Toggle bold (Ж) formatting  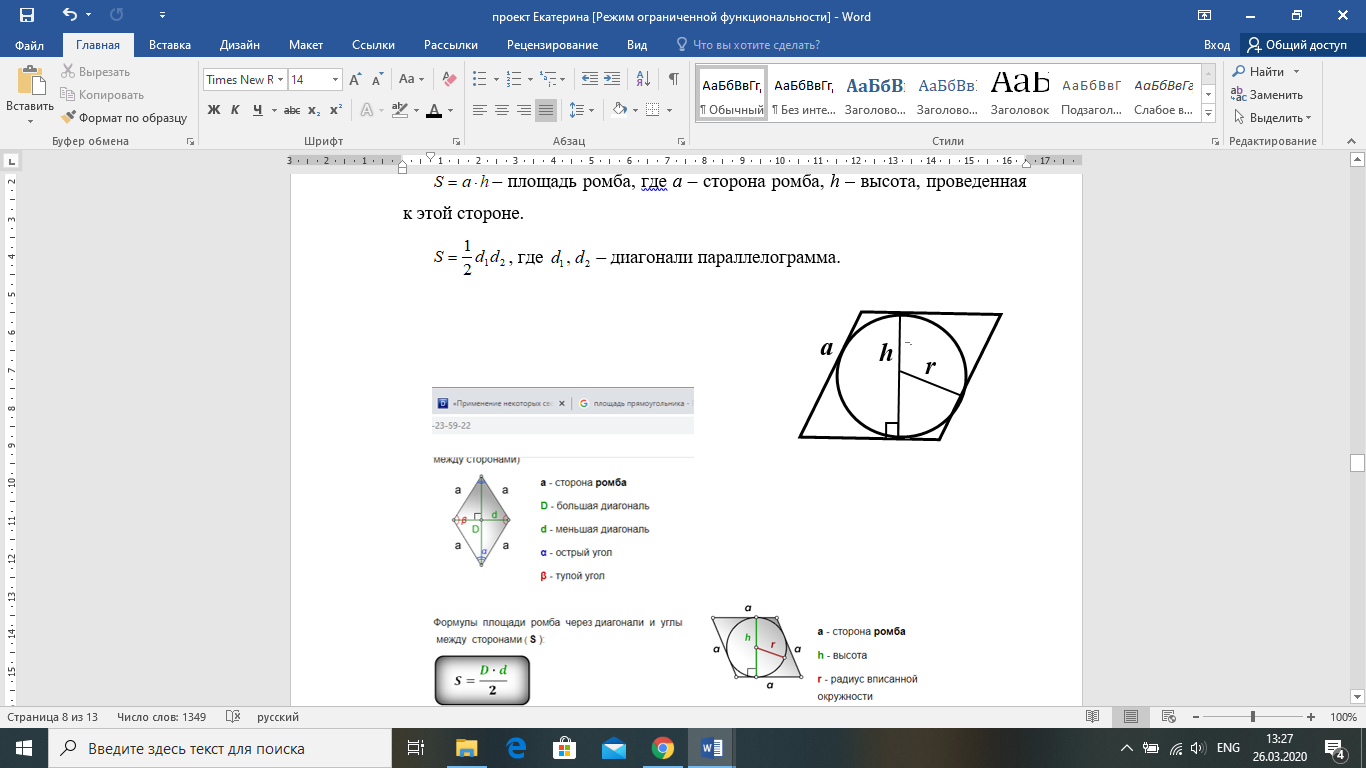coord(213,110)
